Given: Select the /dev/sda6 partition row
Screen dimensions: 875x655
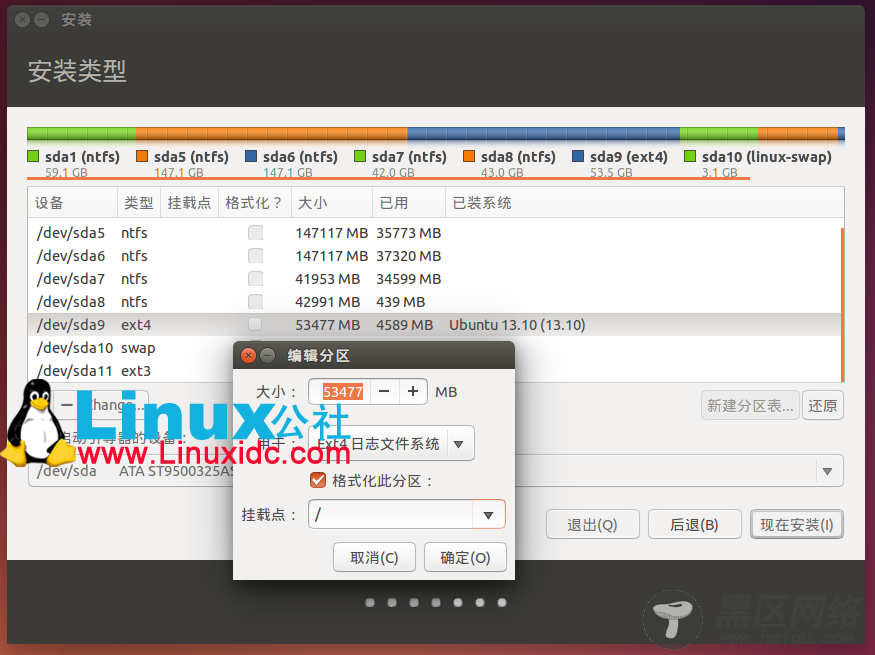Looking at the screenshot, I should coord(434,256).
